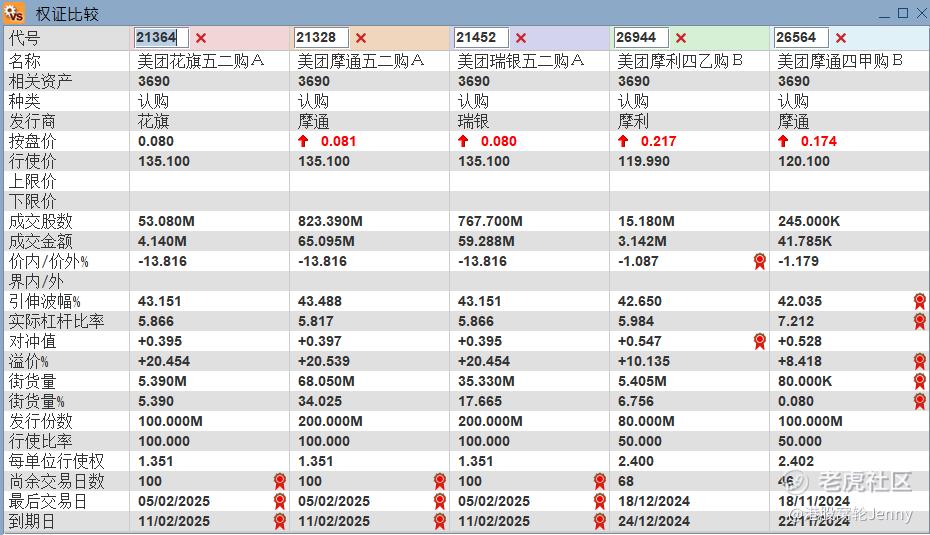The image size is (930, 535).
Task: Click the 价内/价外% row label
Action: pos(48,262)
